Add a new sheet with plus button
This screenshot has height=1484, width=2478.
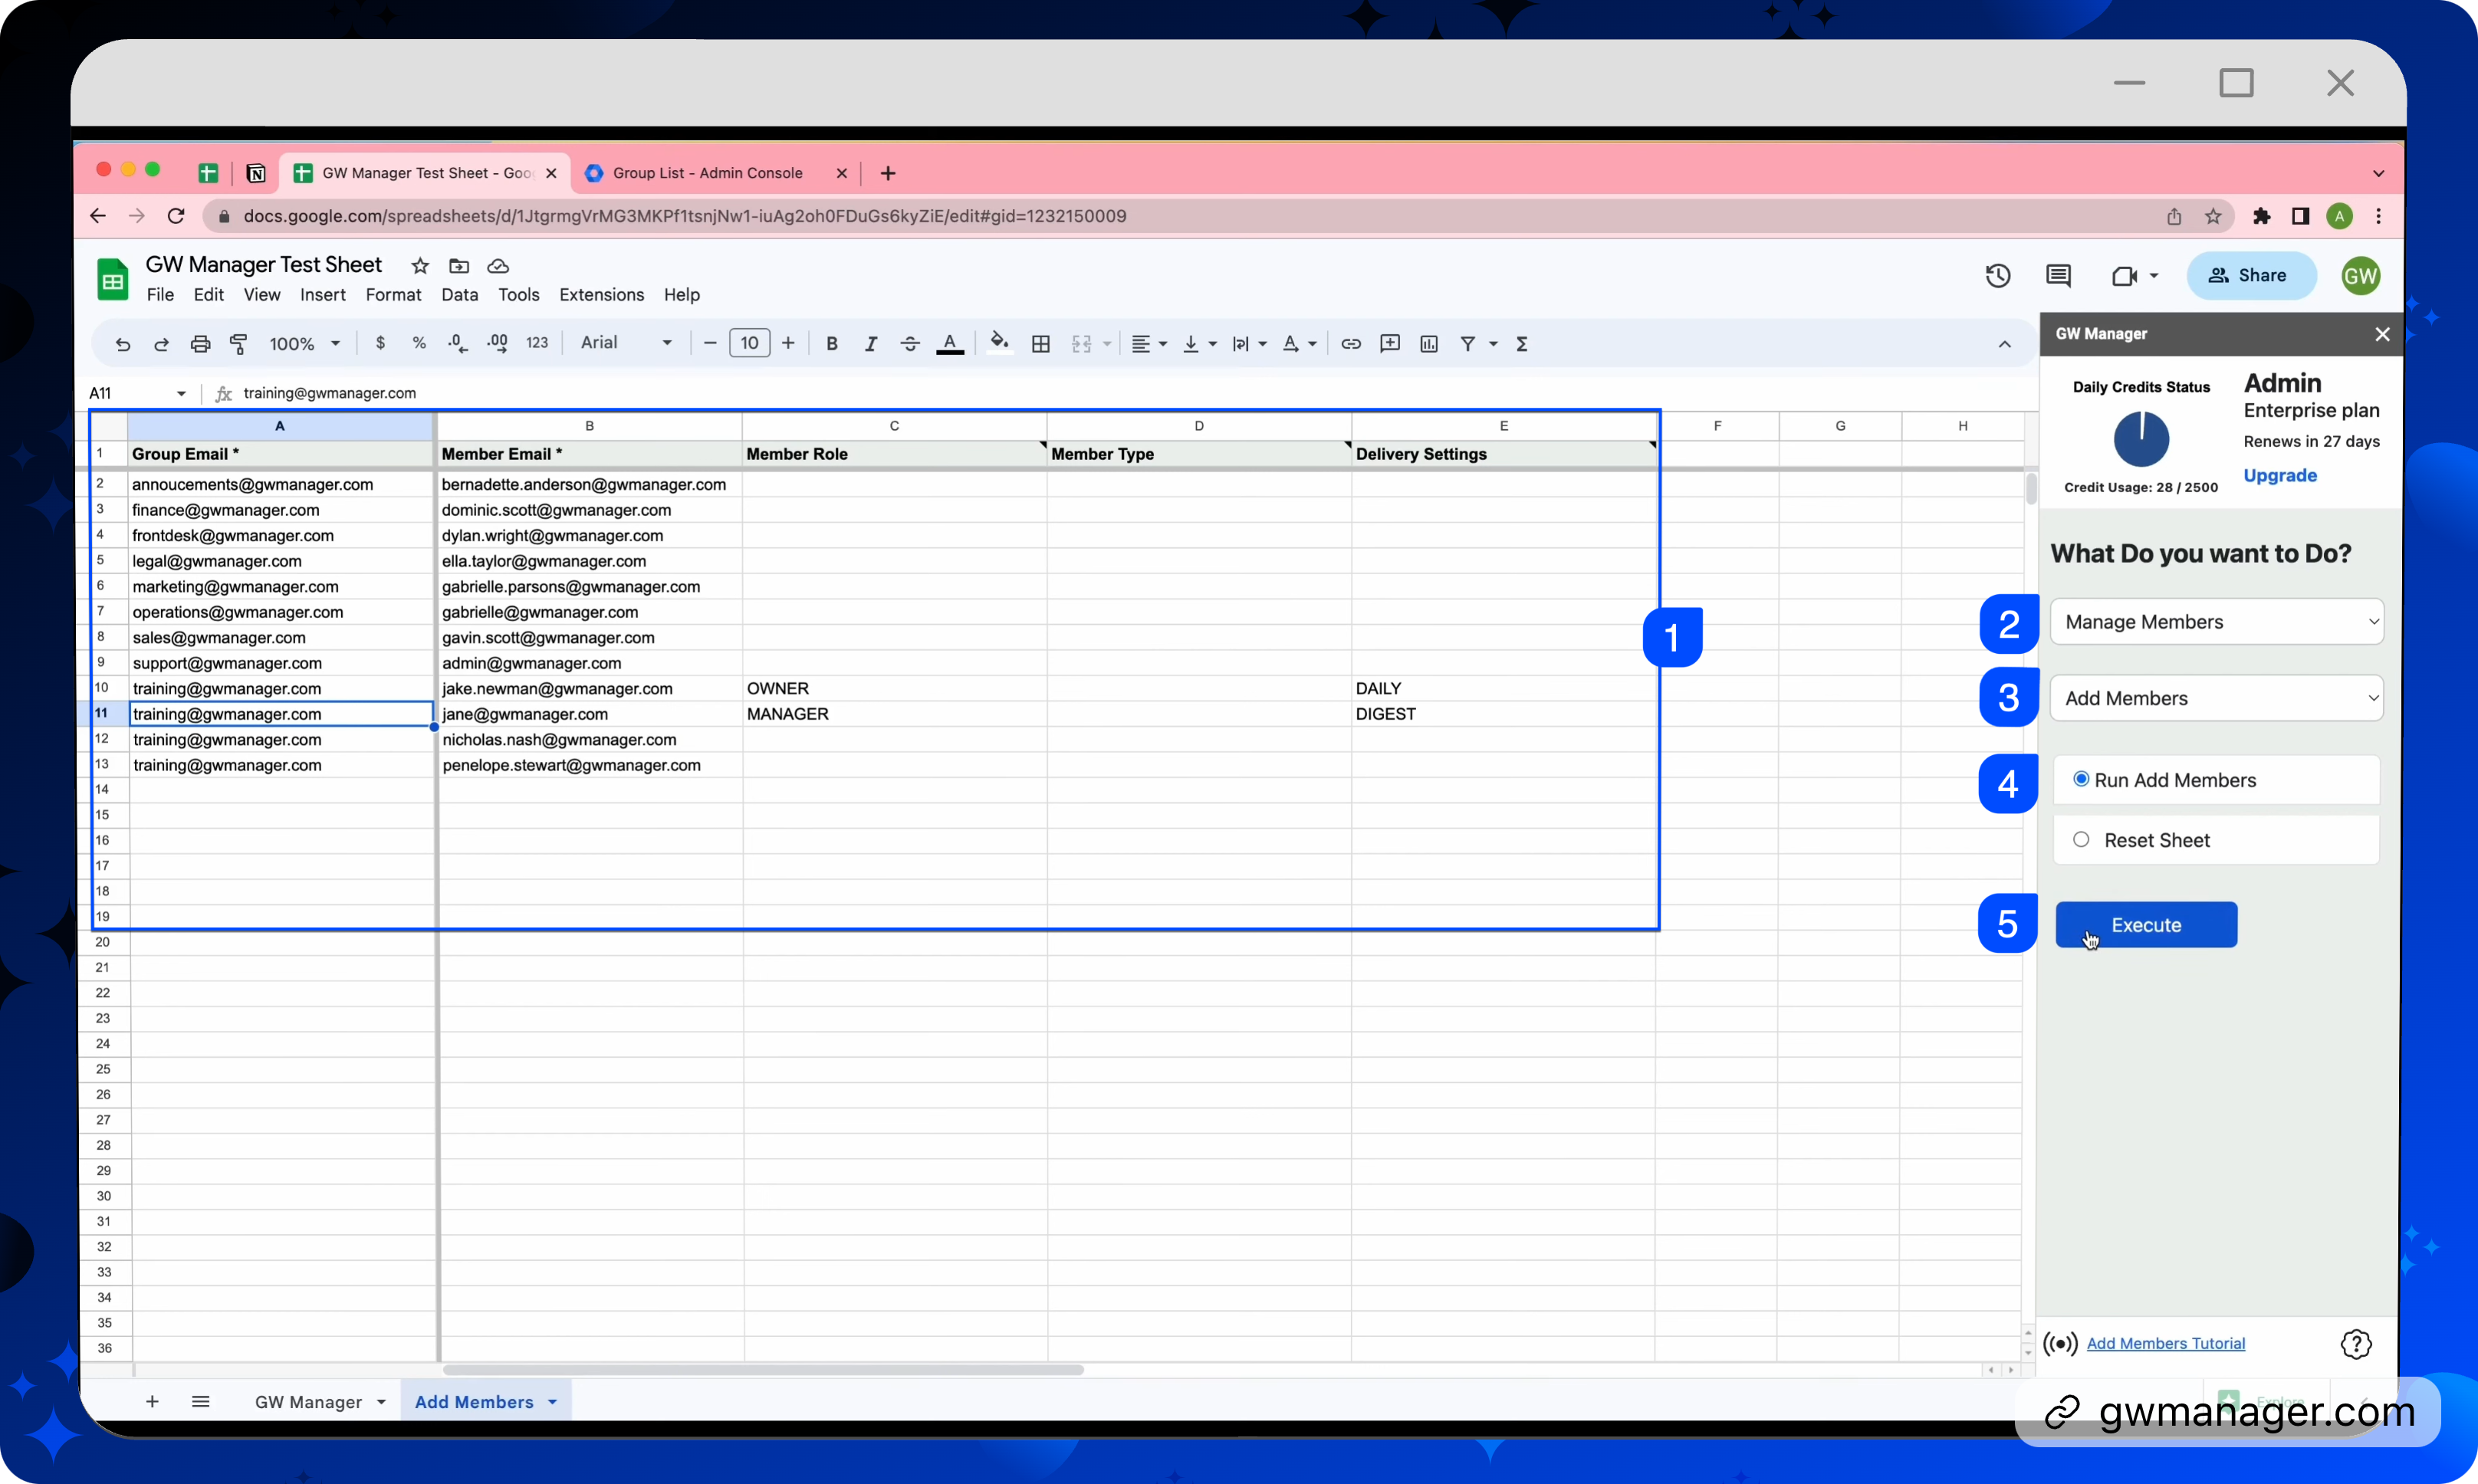coord(152,1401)
